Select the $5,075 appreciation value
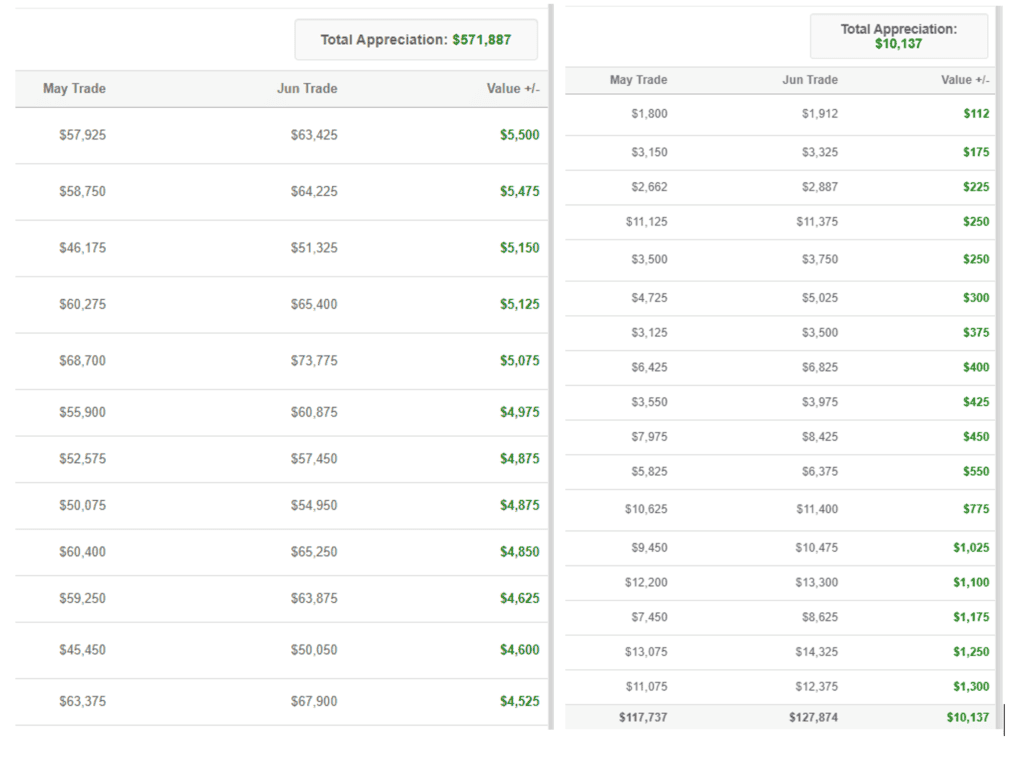 pos(520,361)
